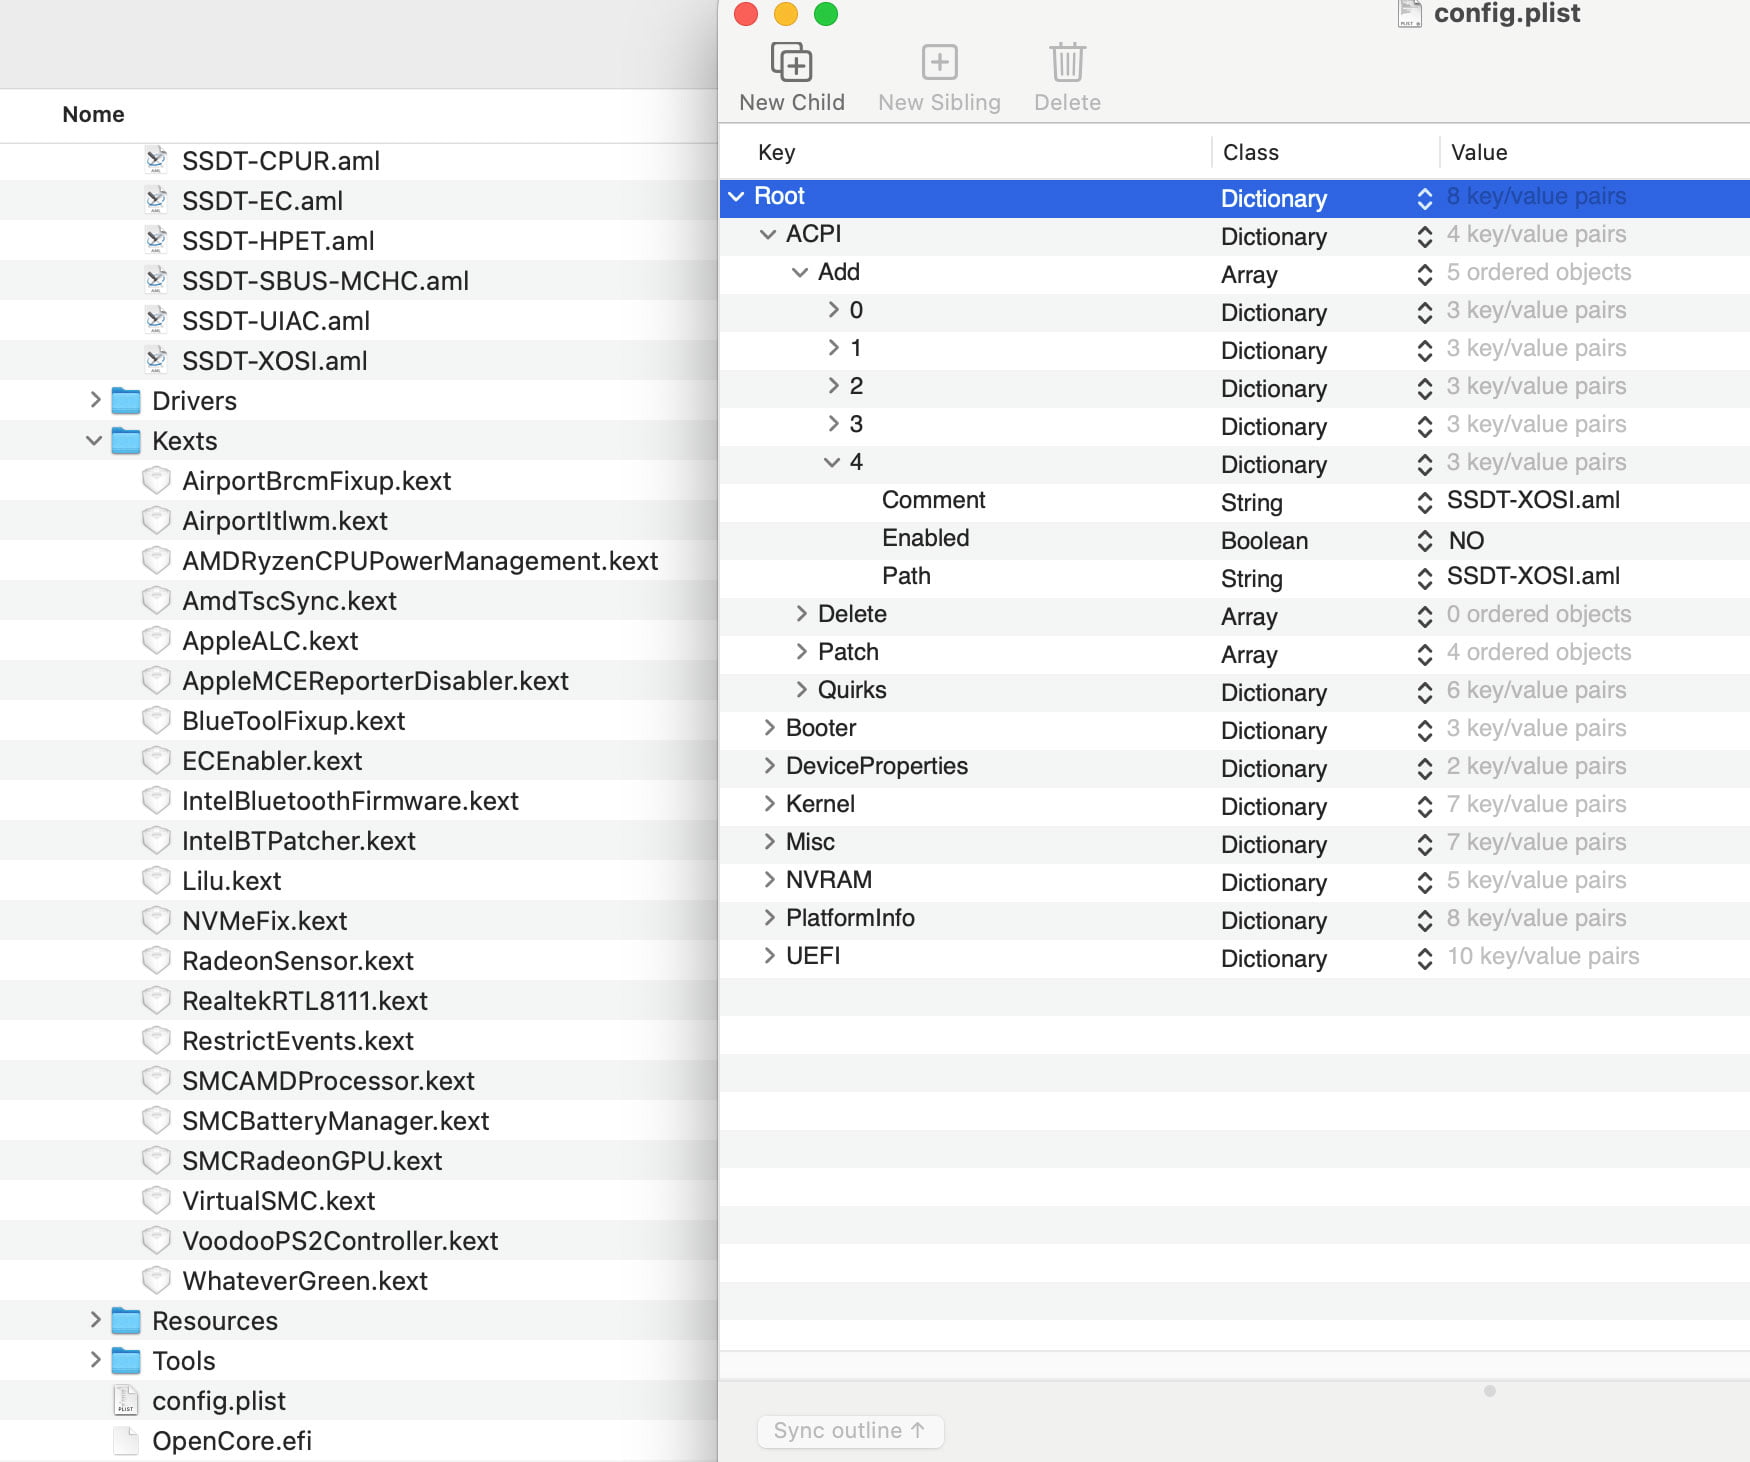Edit the Path value SSDT-XOSI.aml
The image size is (1750, 1462).
click(1532, 576)
